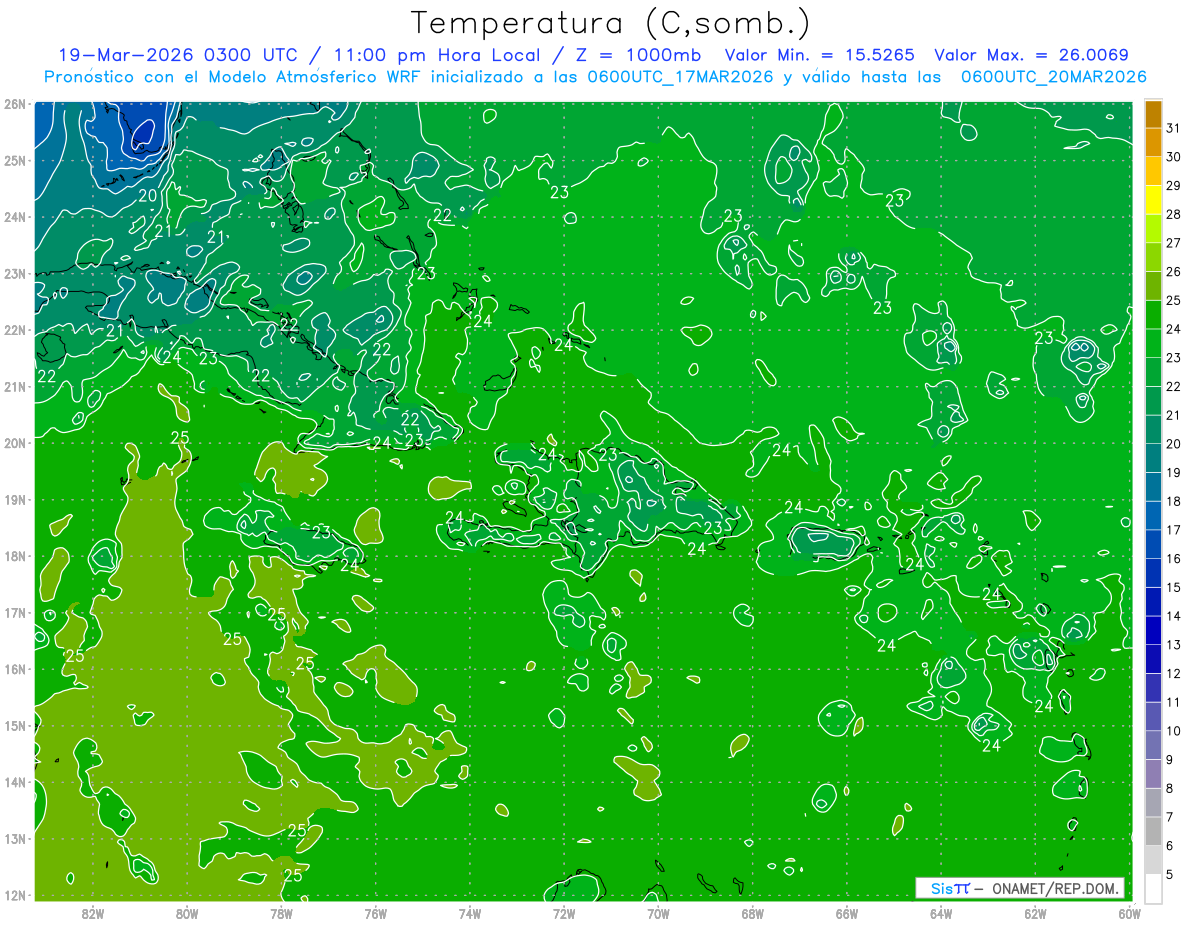
Task: Click the '76W' longitude axis label
Action: [x=375, y=912]
